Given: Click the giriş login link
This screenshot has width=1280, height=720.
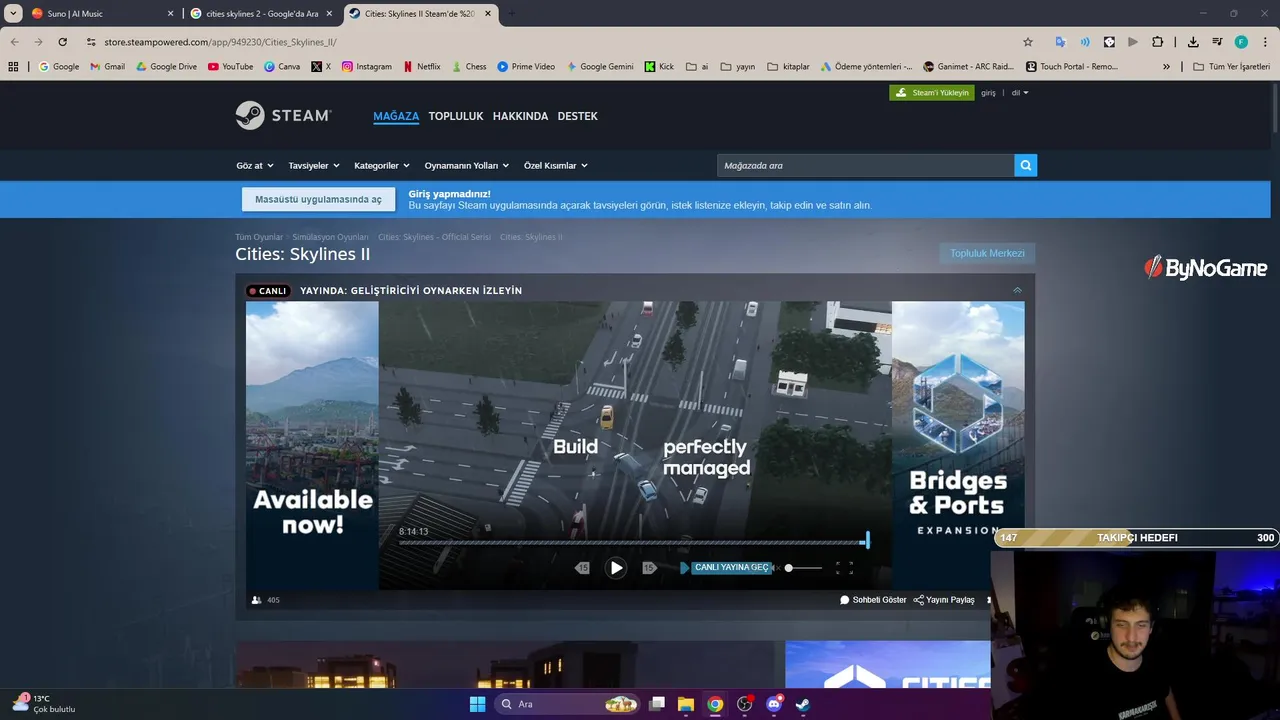Looking at the screenshot, I should point(988,93).
